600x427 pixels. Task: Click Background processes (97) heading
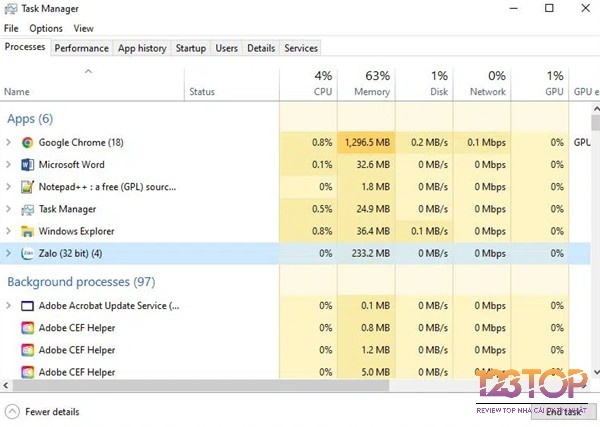(81, 282)
